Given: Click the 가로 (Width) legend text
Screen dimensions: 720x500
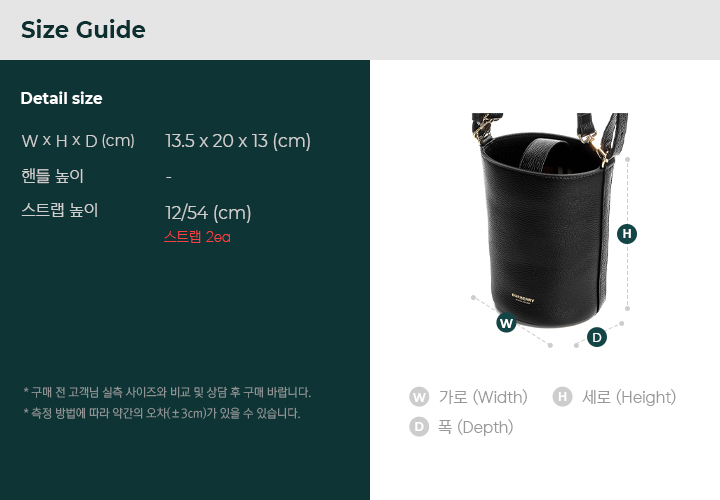Looking at the screenshot, I should click(483, 397).
